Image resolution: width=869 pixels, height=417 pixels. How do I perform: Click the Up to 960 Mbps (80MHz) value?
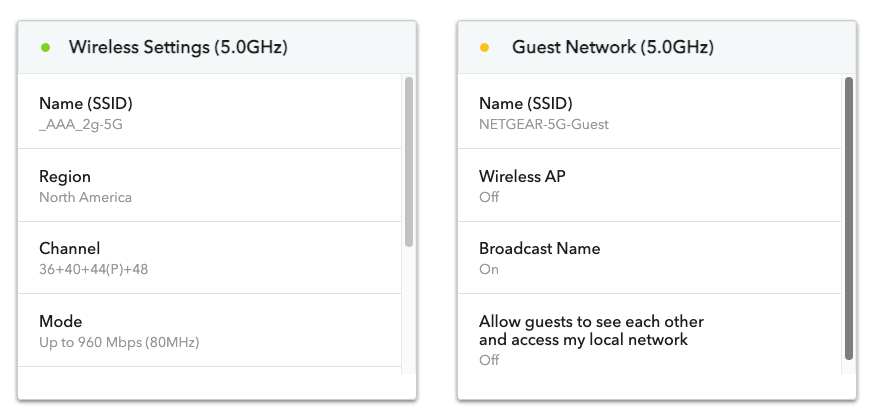119,342
